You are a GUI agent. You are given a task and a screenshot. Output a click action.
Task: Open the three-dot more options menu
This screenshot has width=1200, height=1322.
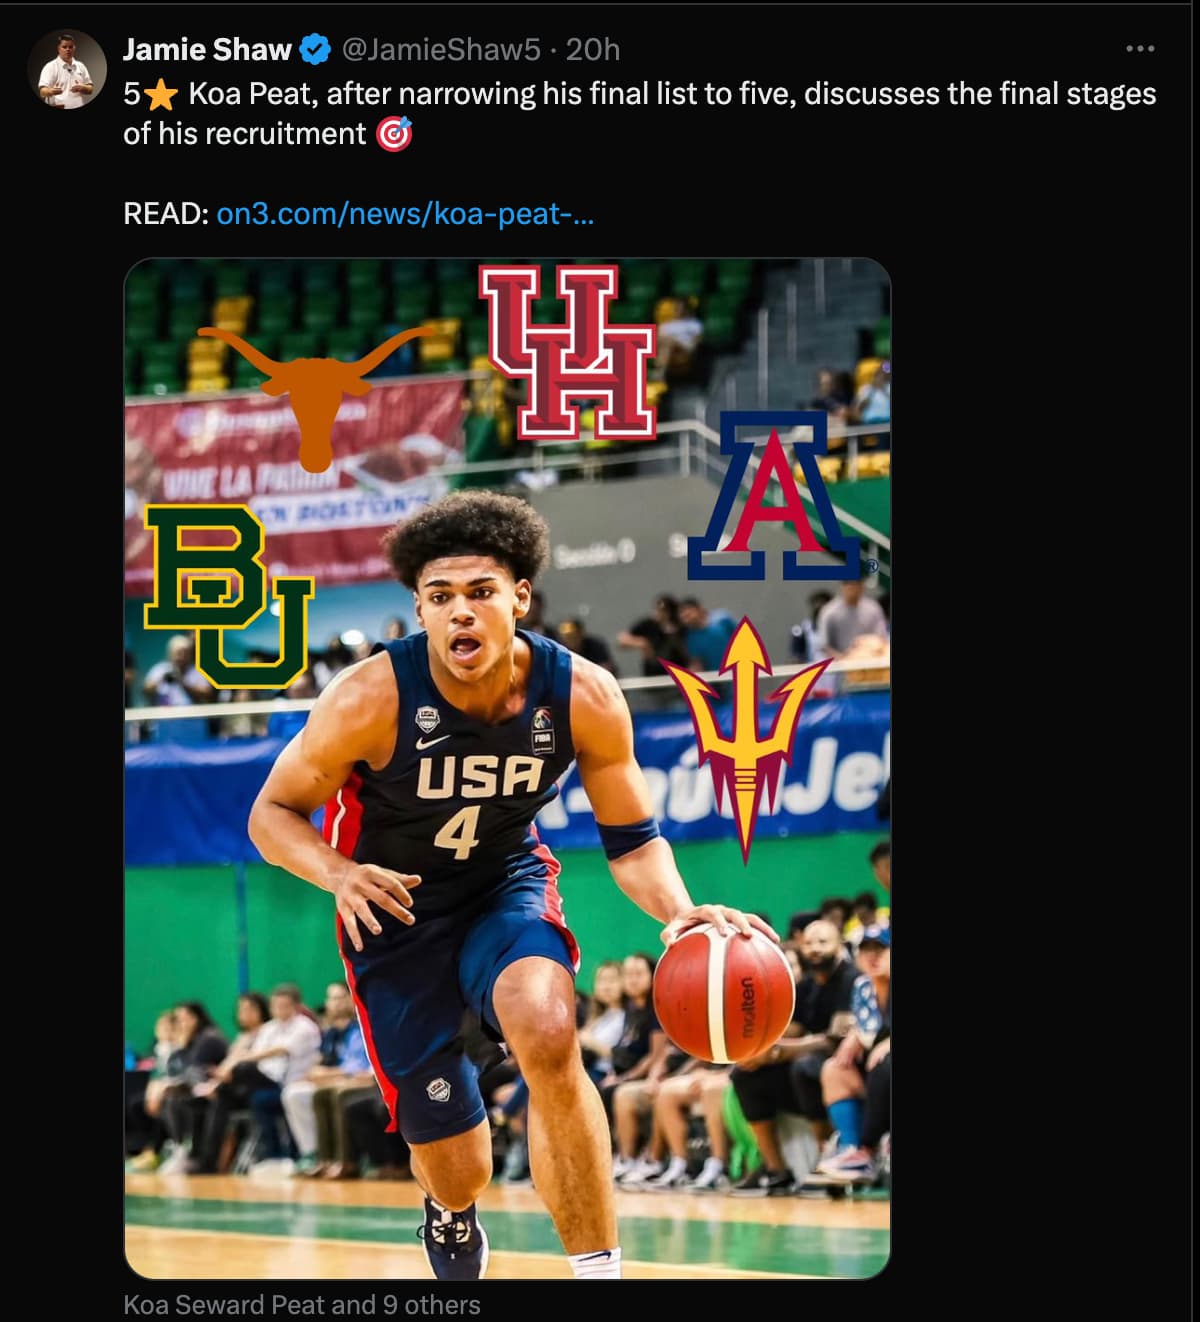tap(1139, 49)
